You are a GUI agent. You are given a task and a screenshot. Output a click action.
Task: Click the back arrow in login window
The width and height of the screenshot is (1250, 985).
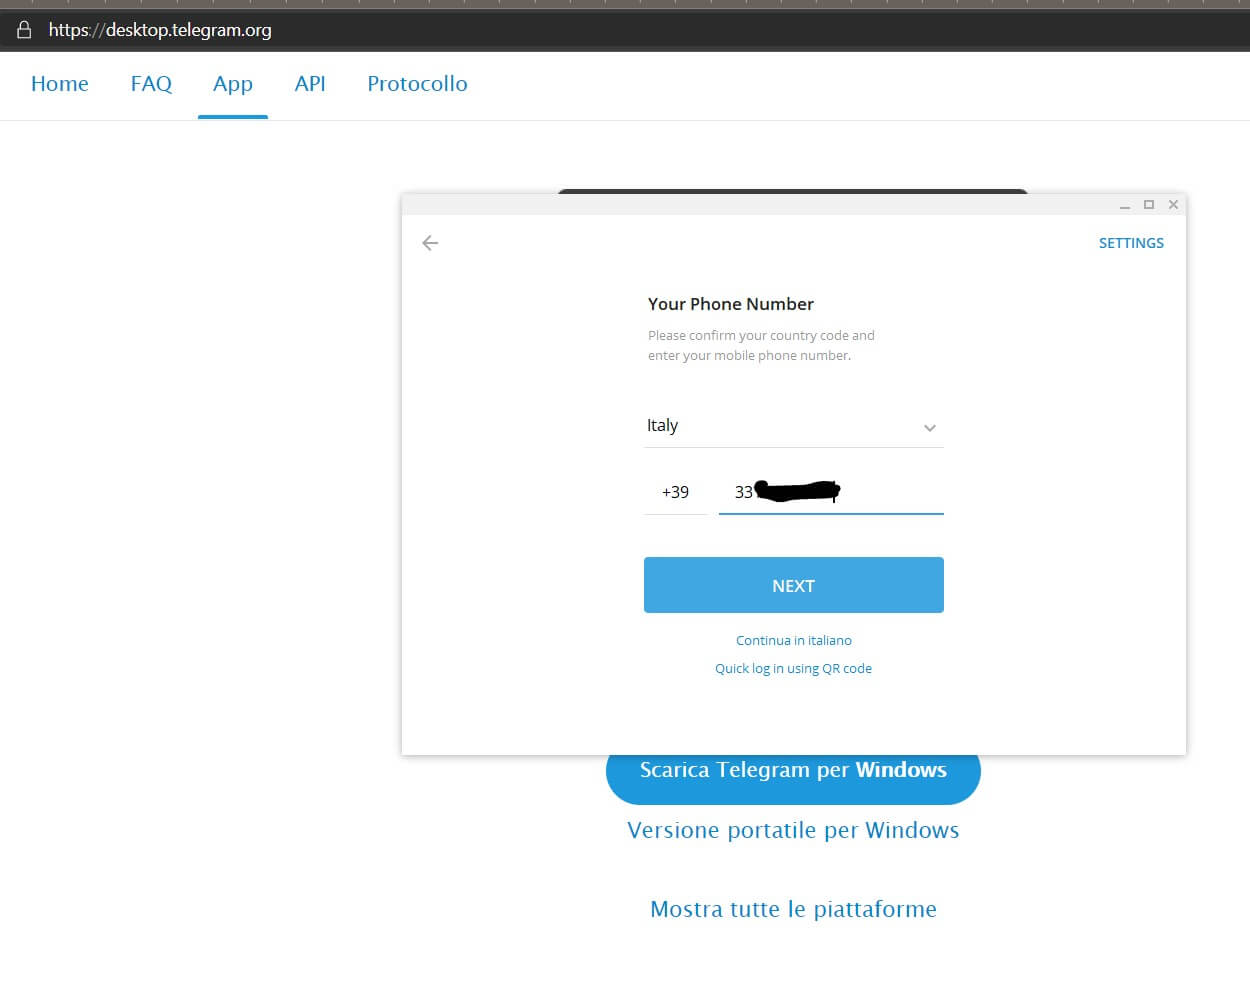point(430,243)
